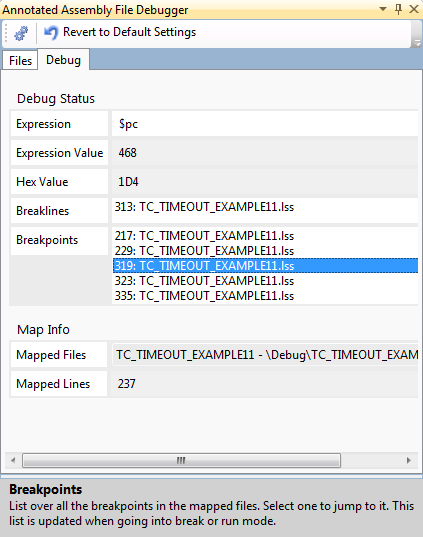Image resolution: width=423 pixels, height=537 pixels.
Task: Click the scroll right arrow
Action: [x=409, y=460]
